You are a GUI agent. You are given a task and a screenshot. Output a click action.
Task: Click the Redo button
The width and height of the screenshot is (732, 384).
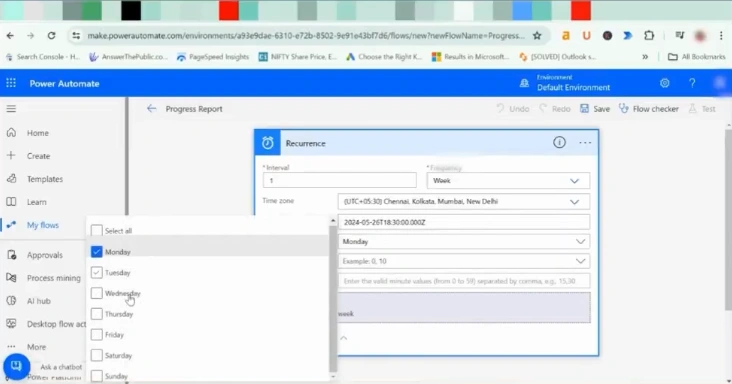[555, 109]
